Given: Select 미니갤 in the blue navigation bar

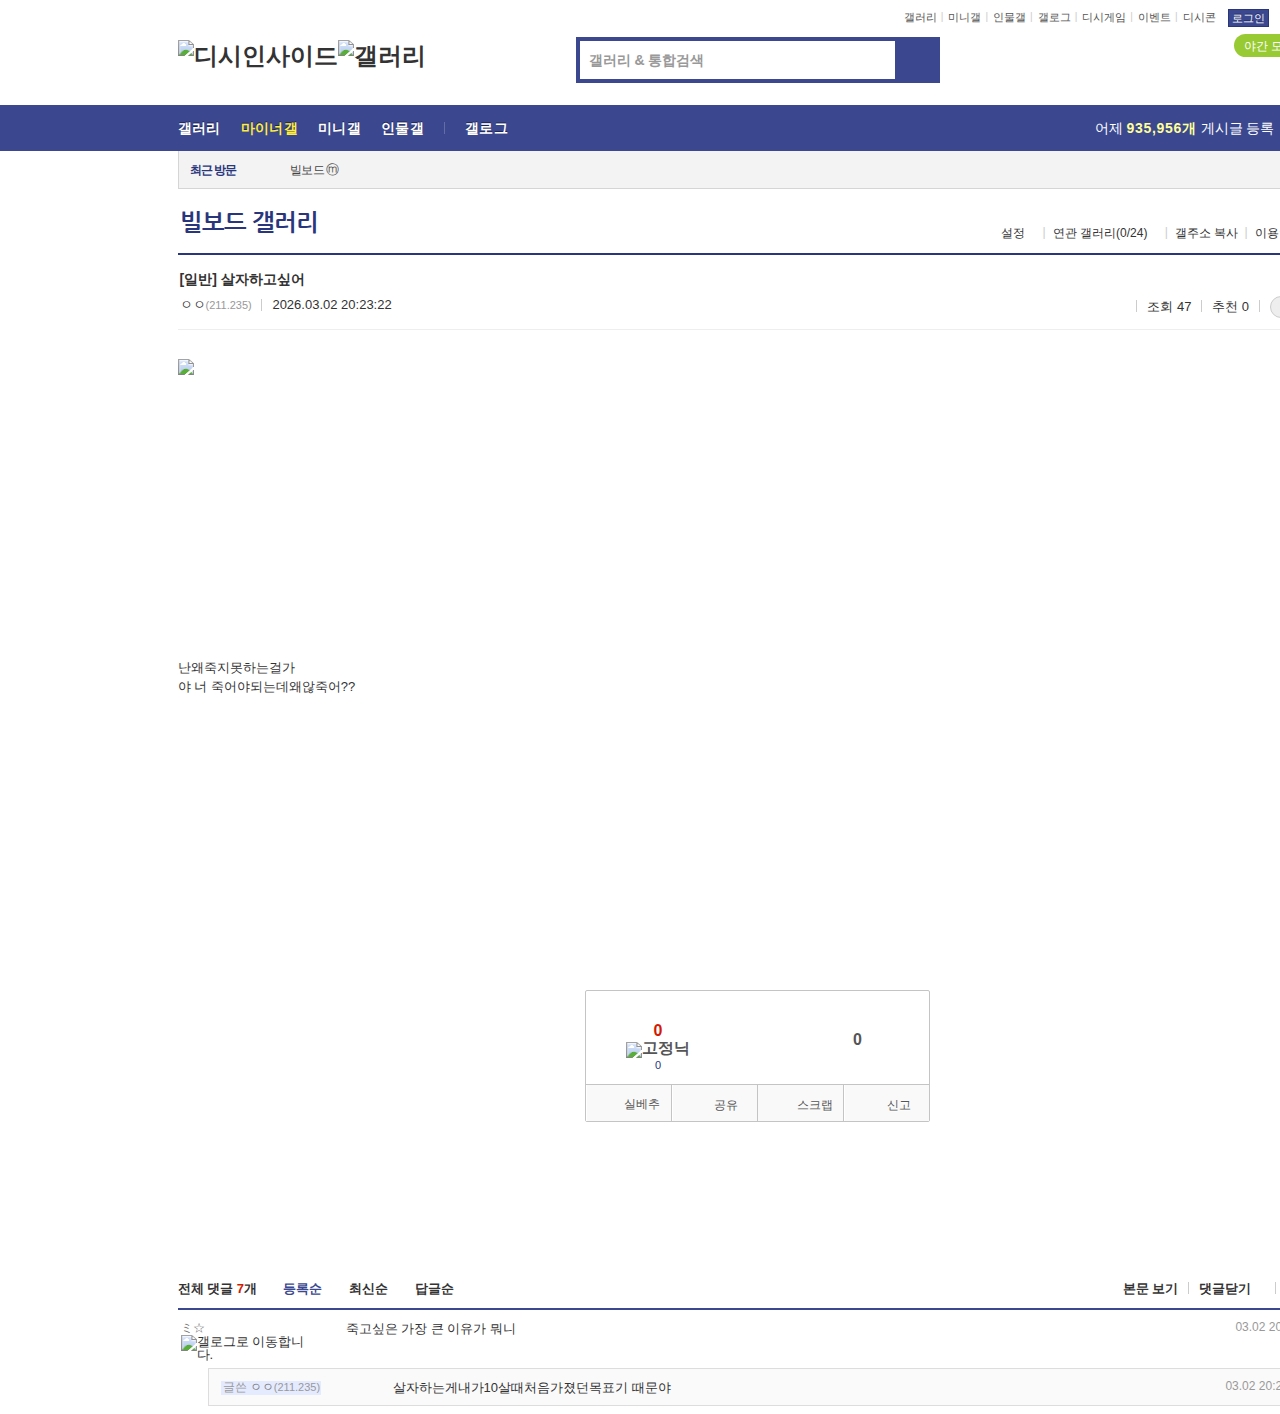Looking at the screenshot, I should click(339, 128).
